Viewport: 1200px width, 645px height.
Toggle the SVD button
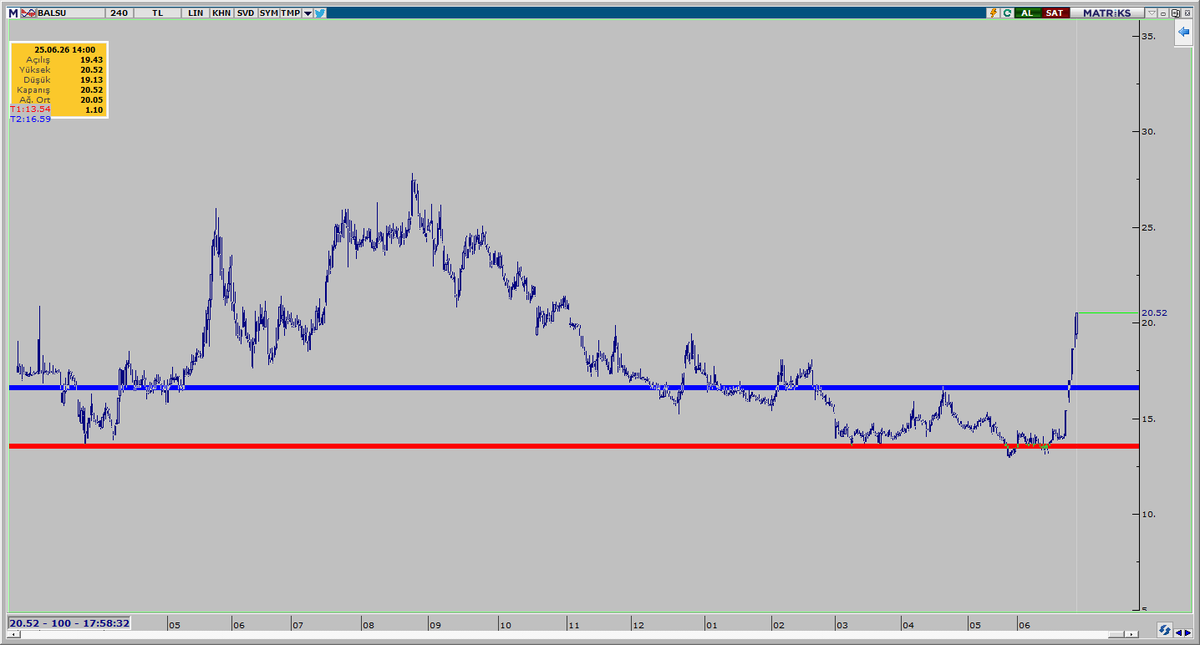point(245,13)
